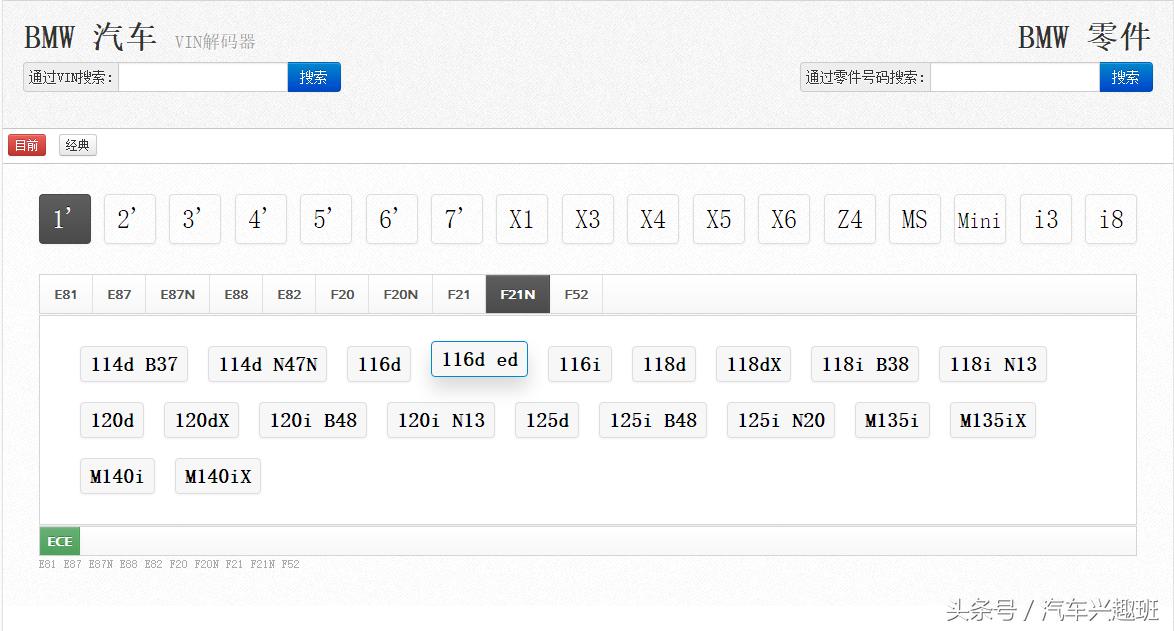Select the 116d ed model
Image resolution: width=1174 pixels, height=631 pixels.
click(x=480, y=359)
